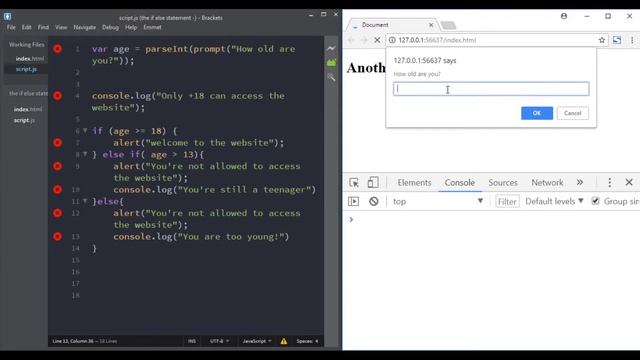640x360 pixels.
Task: Collapse the else fold arrow on line 11
Action: (85, 201)
